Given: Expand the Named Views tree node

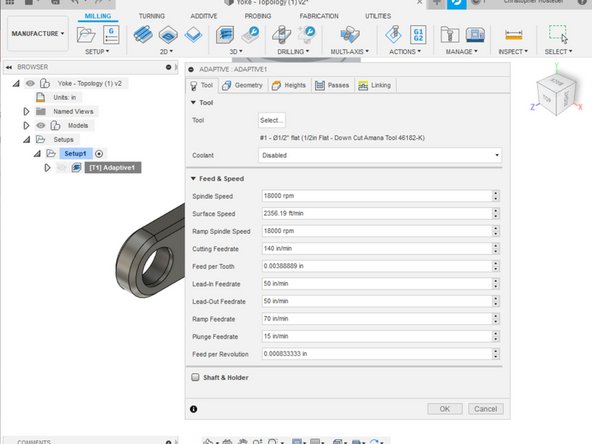Looking at the screenshot, I should pyautogui.click(x=26, y=111).
